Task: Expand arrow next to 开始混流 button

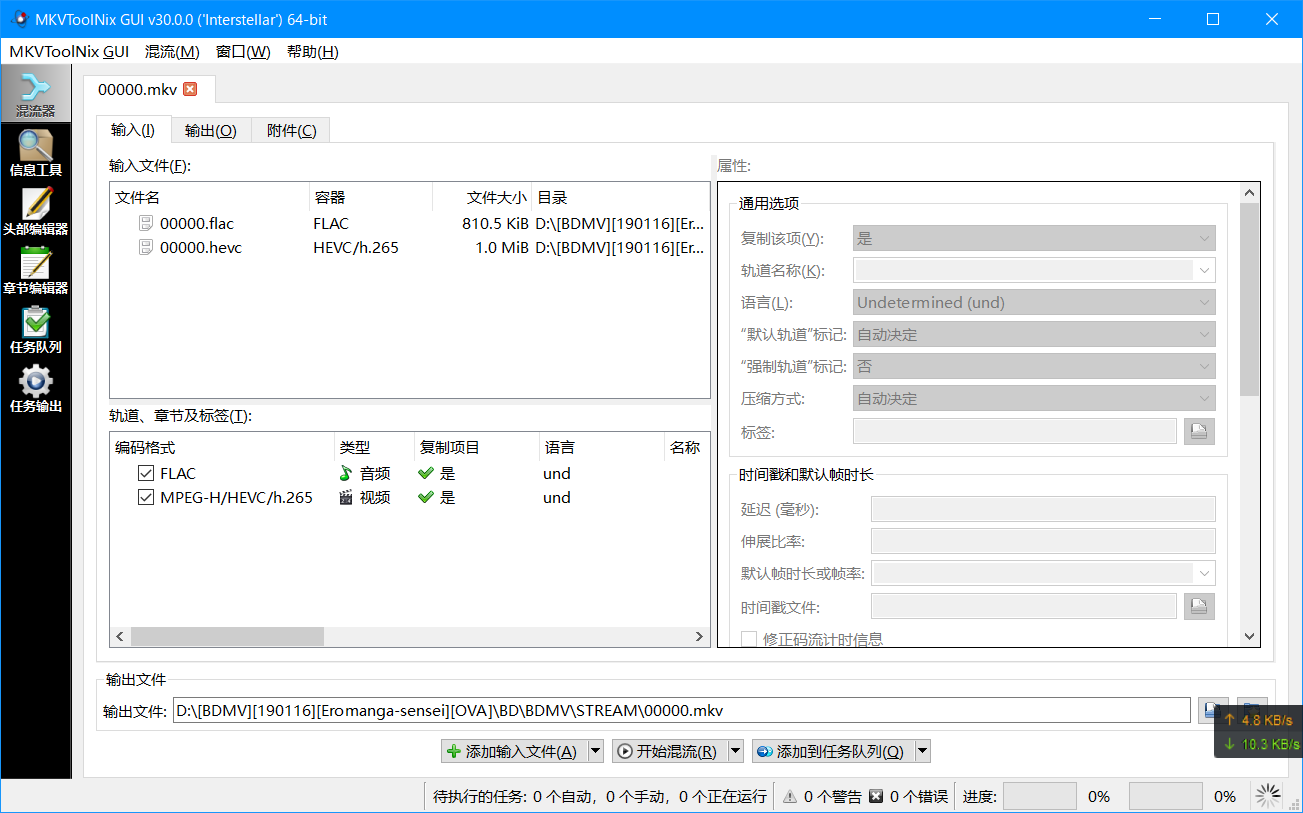Action: tap(736, 751)
